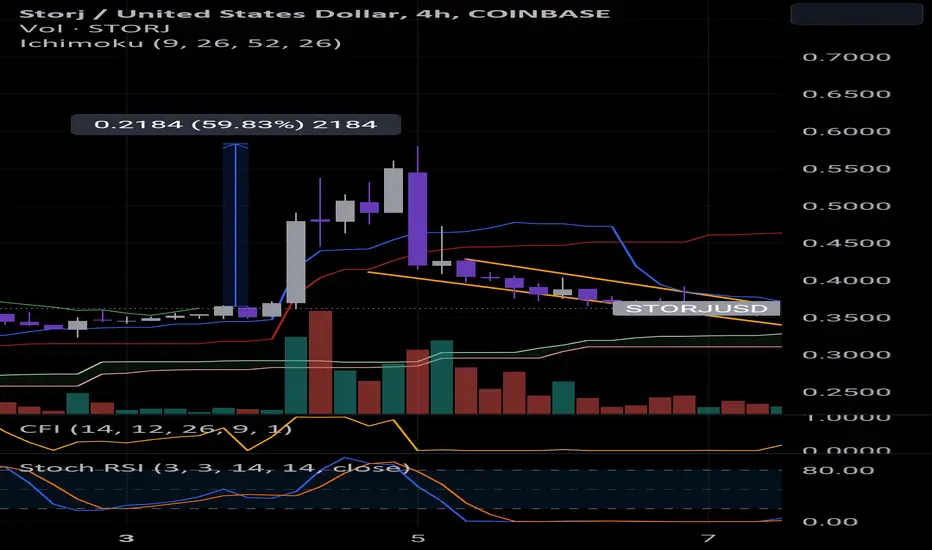Select the 0.2184 (59.83%) measurement label
Screen dimensions: 932x550
(x=235, y=124)
